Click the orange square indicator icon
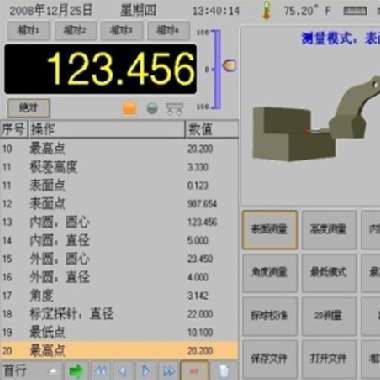 click(129, 108)
